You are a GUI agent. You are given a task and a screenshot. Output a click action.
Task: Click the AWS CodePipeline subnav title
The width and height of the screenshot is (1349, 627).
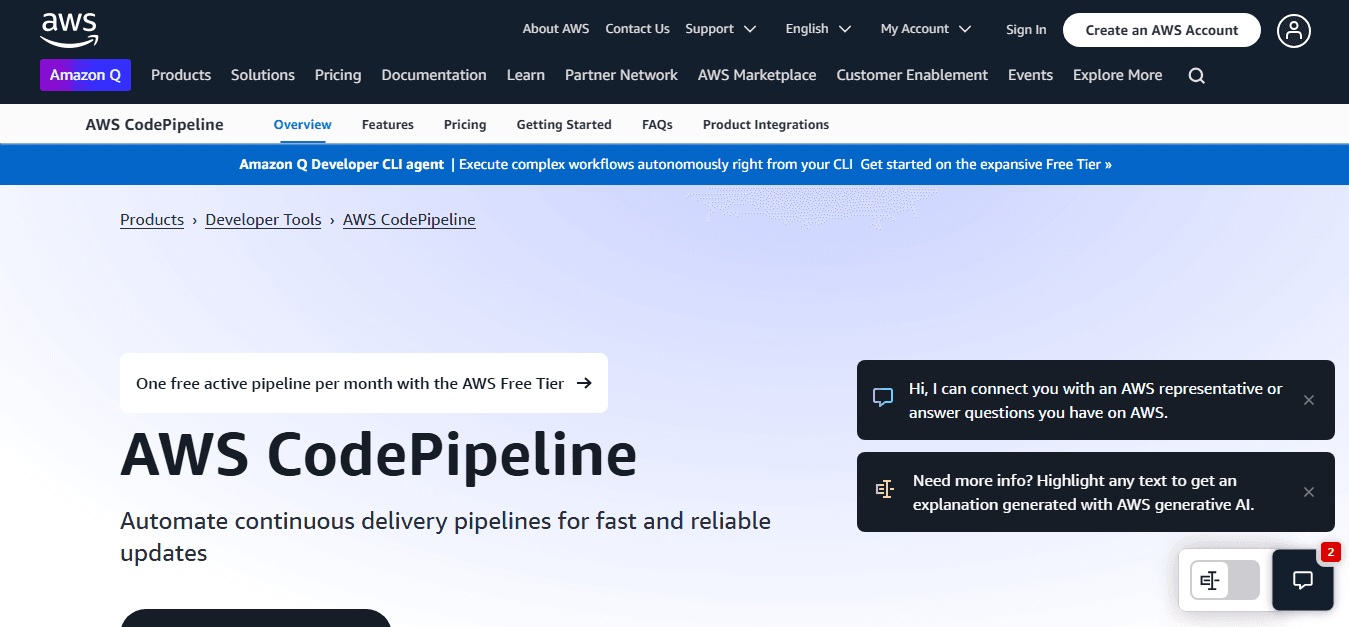coord(155,125)
